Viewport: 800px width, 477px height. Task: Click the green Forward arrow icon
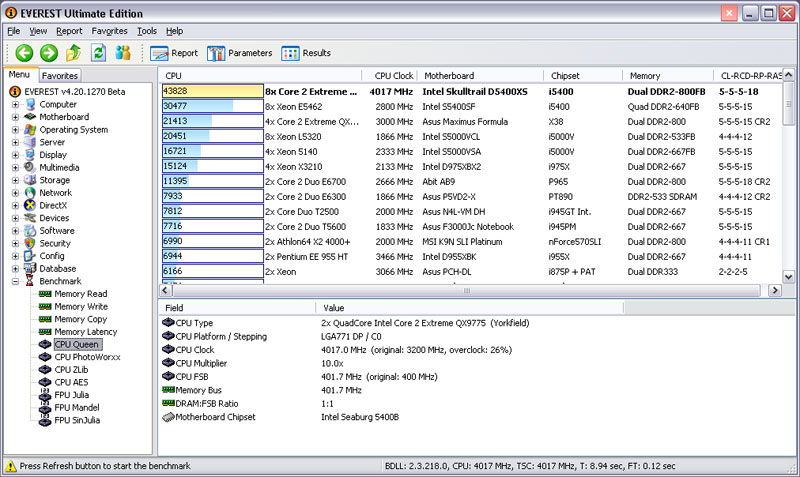click(49, 53)
